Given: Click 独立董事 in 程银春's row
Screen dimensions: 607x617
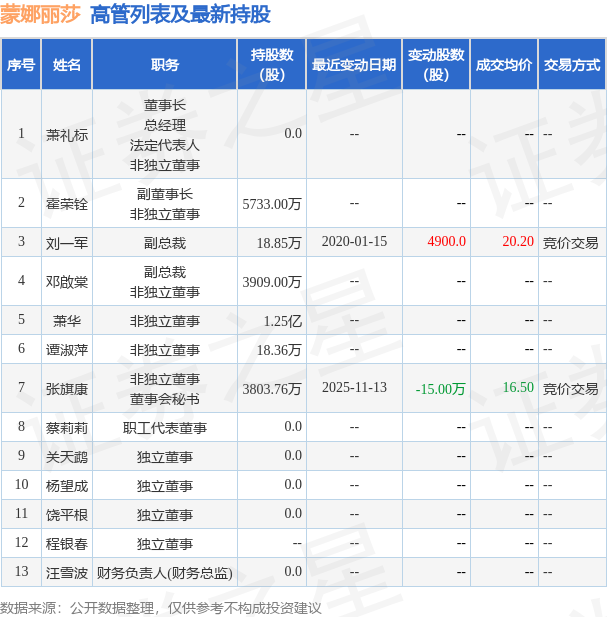Looking at the screenshot, I should [x=165, y=544].
